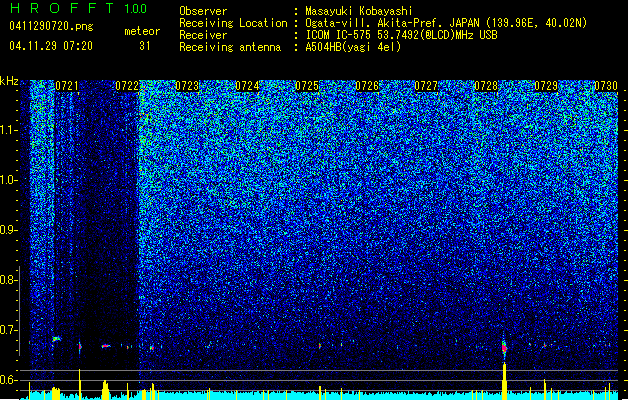Click the tall yellow intensity spike below 0728

(x=504, y=381)
